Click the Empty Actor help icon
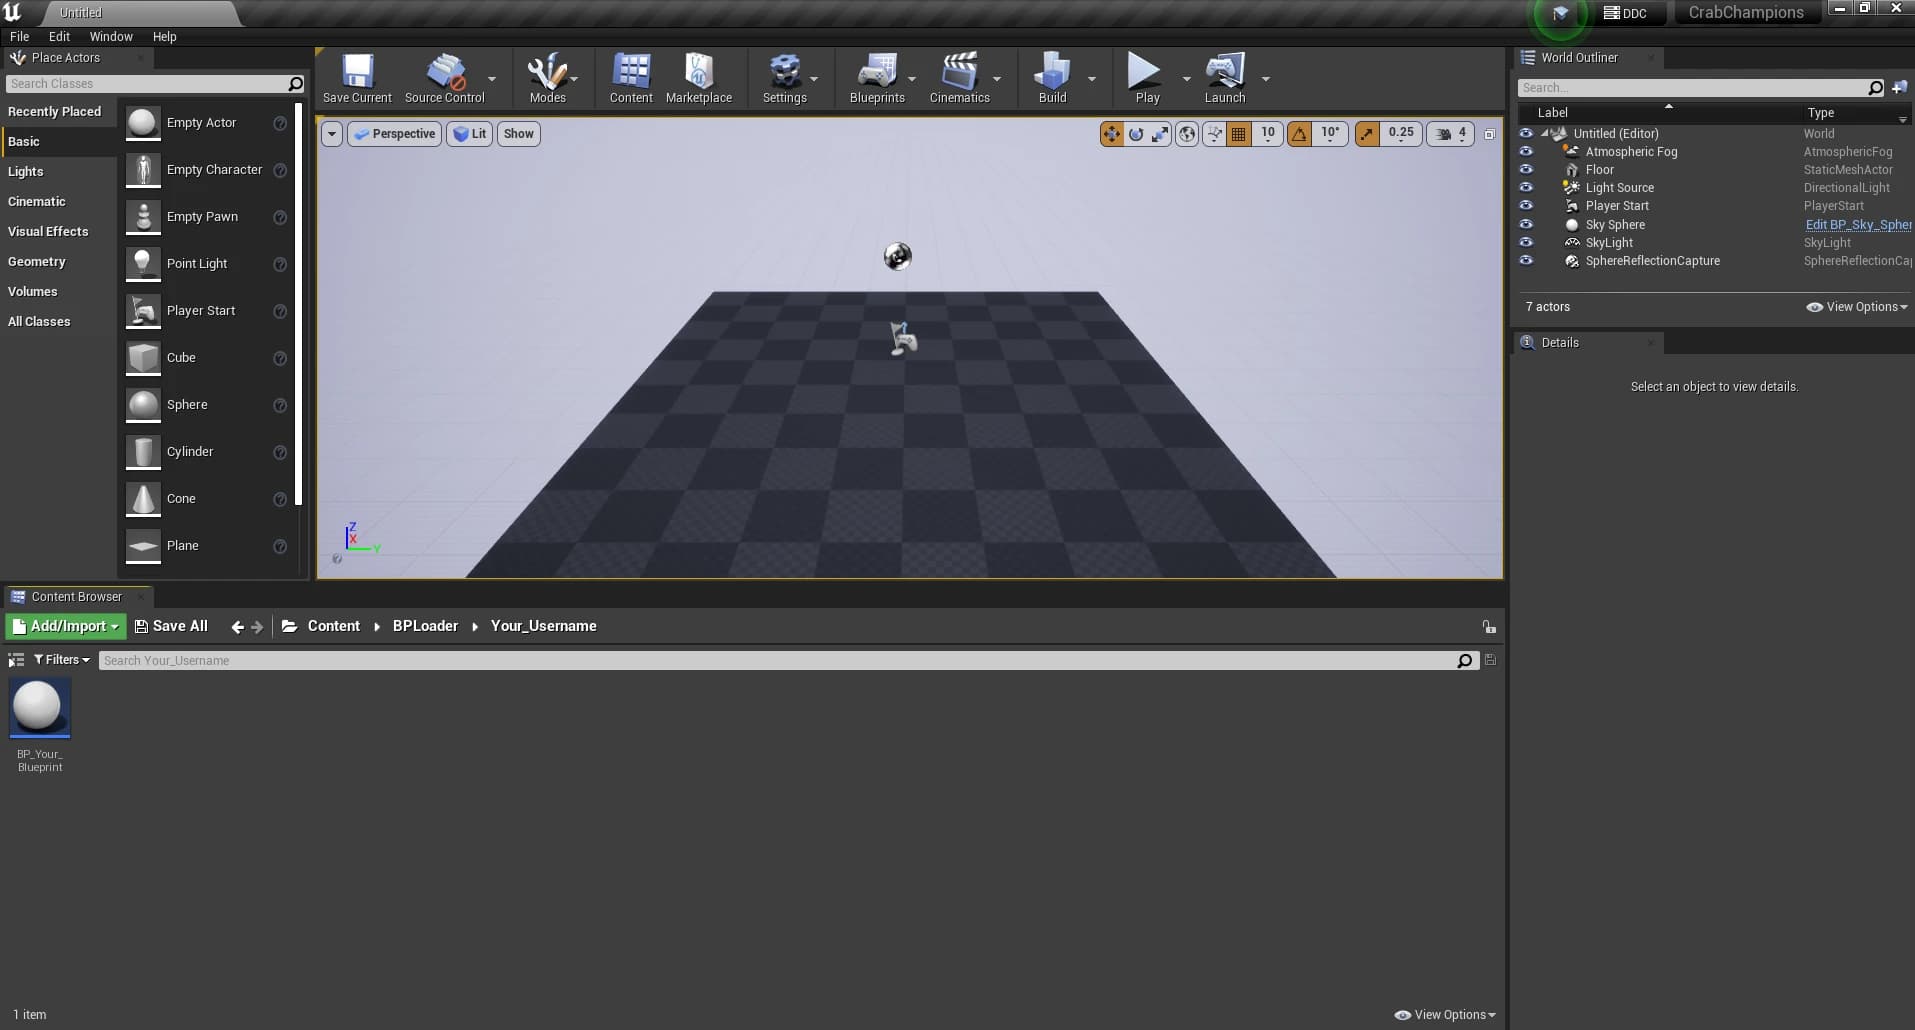 [x=280, y=123]
